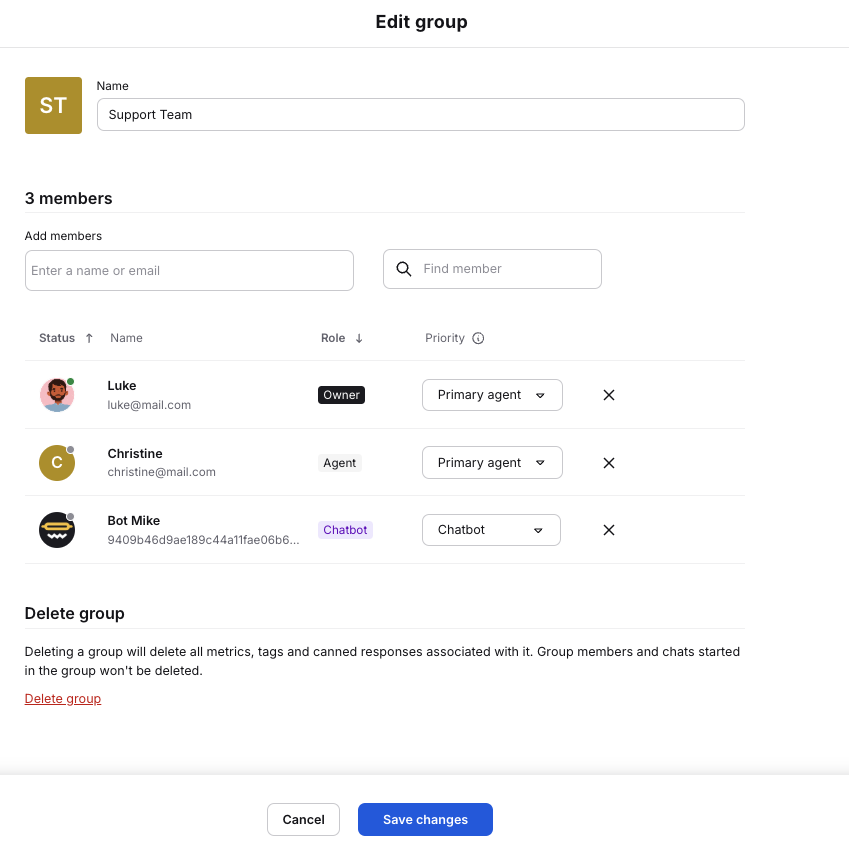
Task: Click Christine's avatar circle
Action: pyautogui.click(x=57, y=463)
